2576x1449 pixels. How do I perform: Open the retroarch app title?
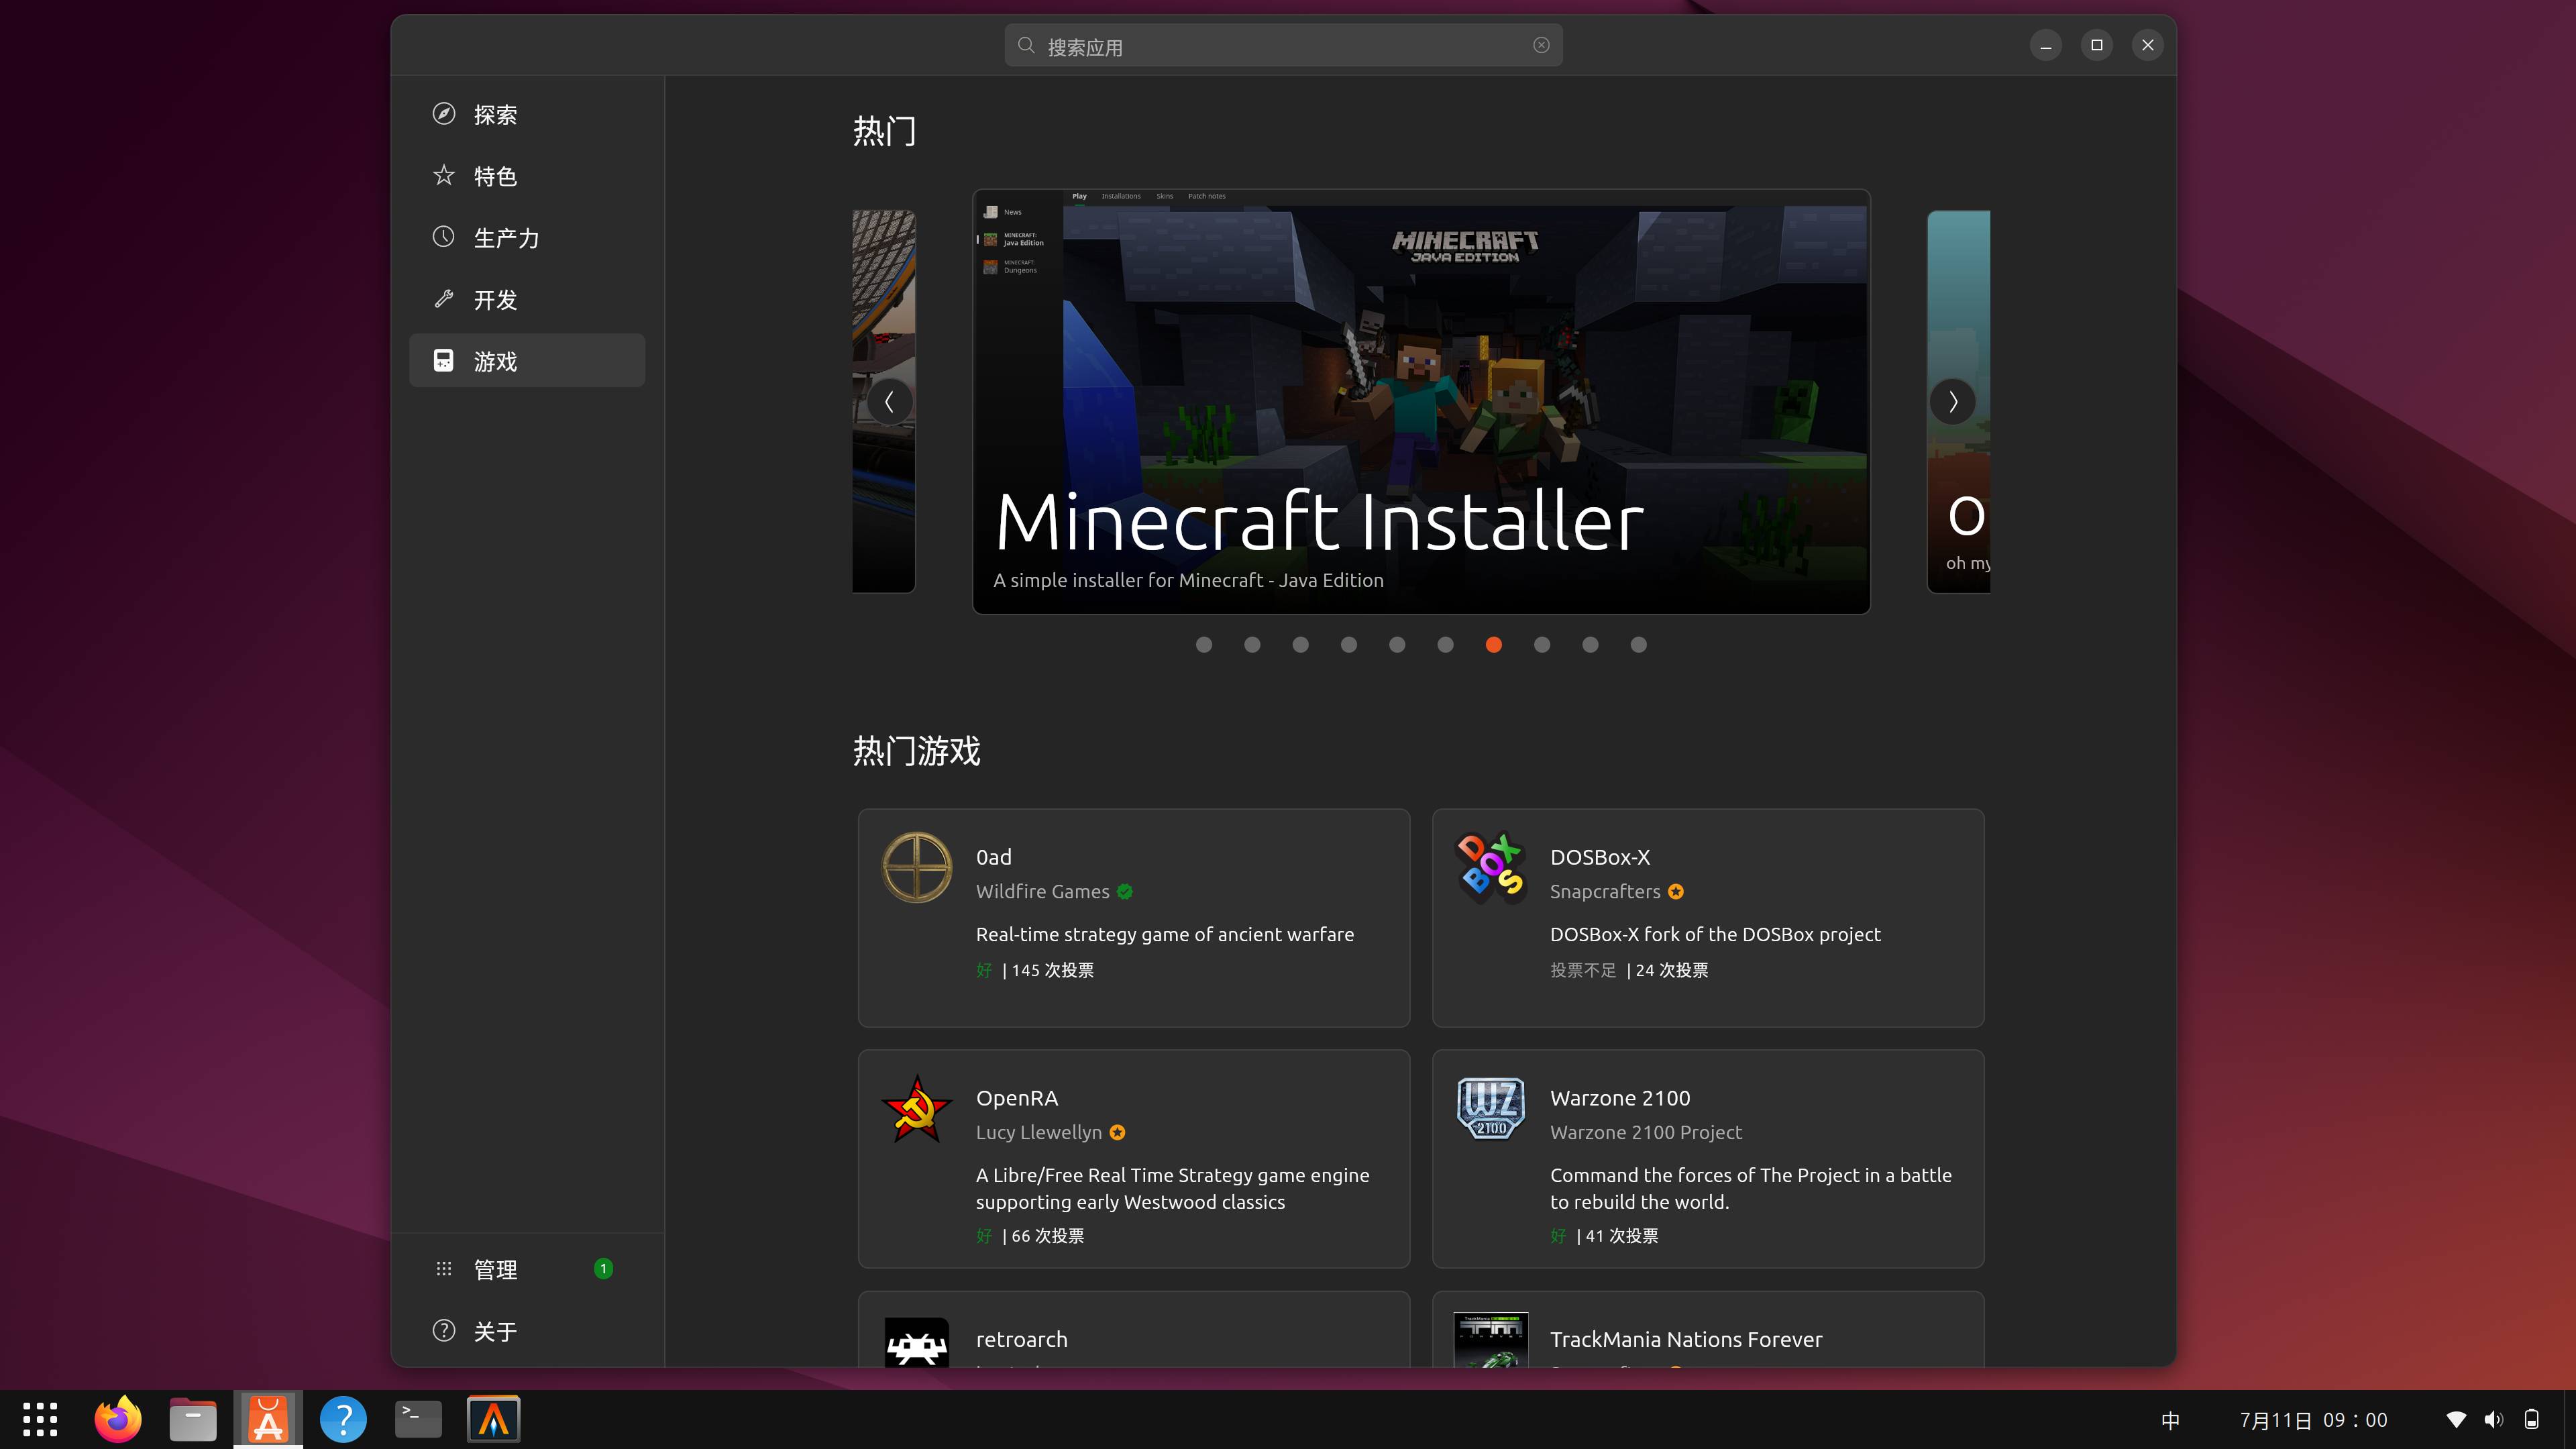tap(1021, 1339)
